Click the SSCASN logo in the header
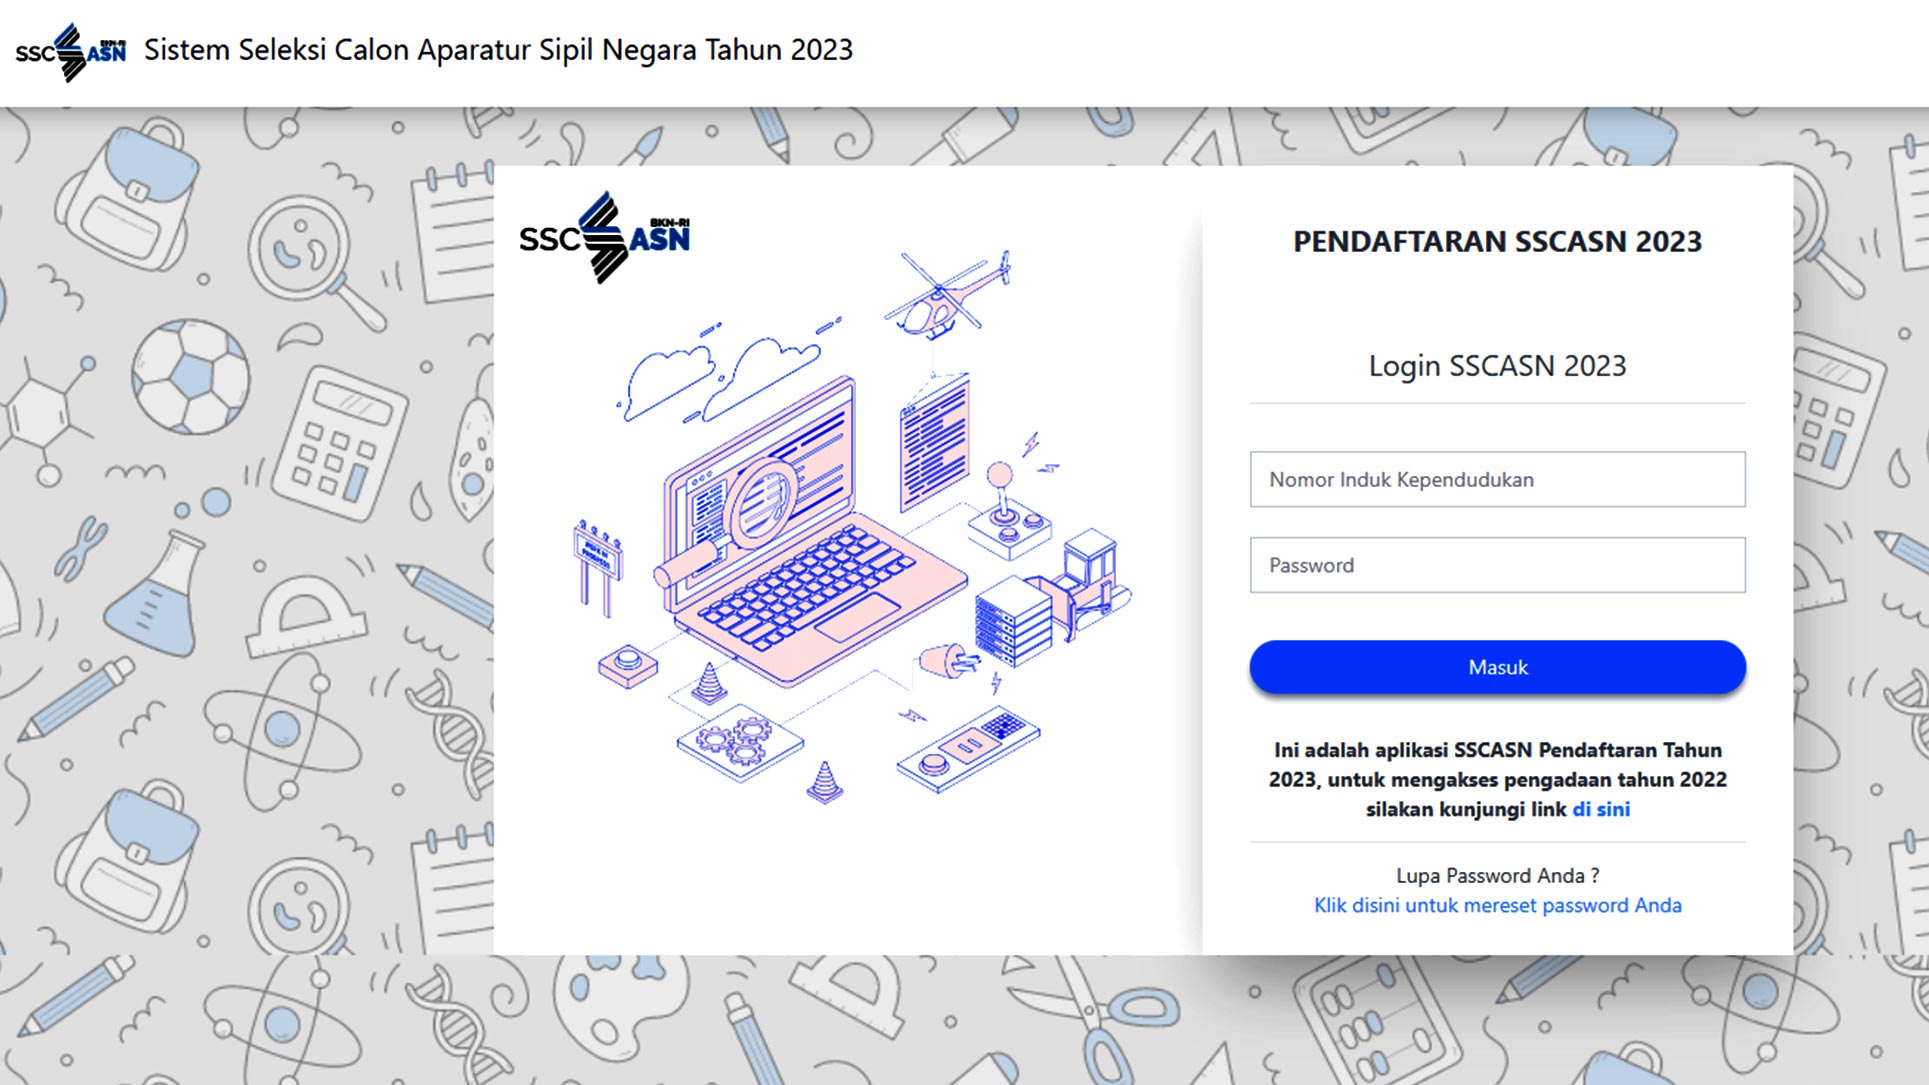The height and width of the screenshot is (1085, 1929). click(x=71, y=51)
